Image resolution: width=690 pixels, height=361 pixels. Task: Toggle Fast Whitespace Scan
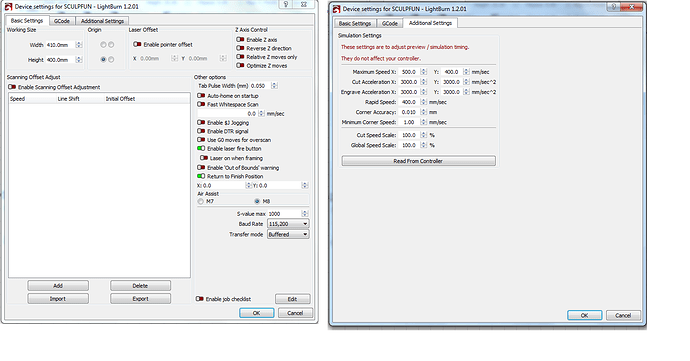[201, 104]
